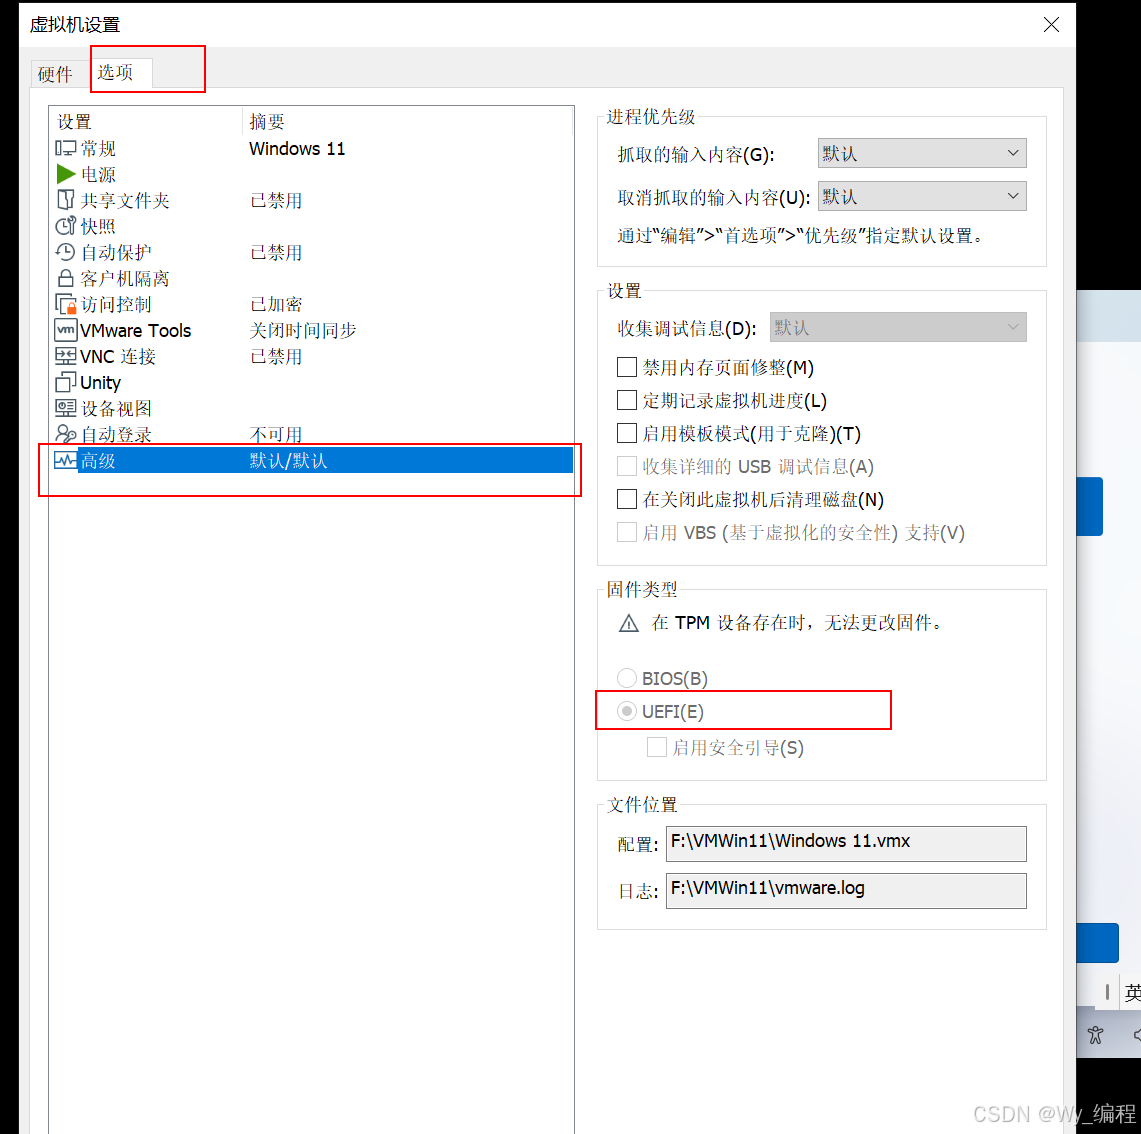
Task: Switch to the 硬件 tab
Action: pos(55,74)
